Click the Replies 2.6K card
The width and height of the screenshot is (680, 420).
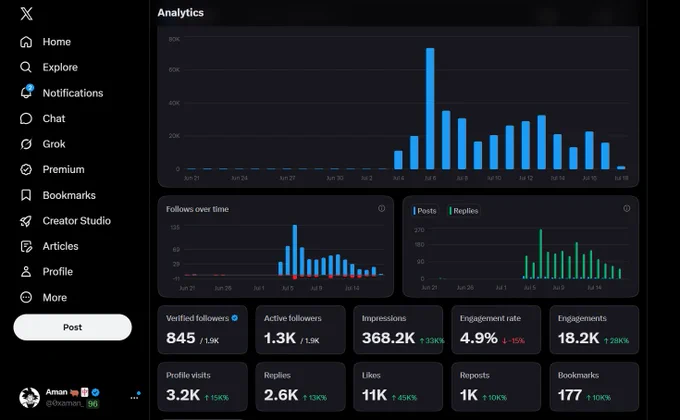click(301, 387)
